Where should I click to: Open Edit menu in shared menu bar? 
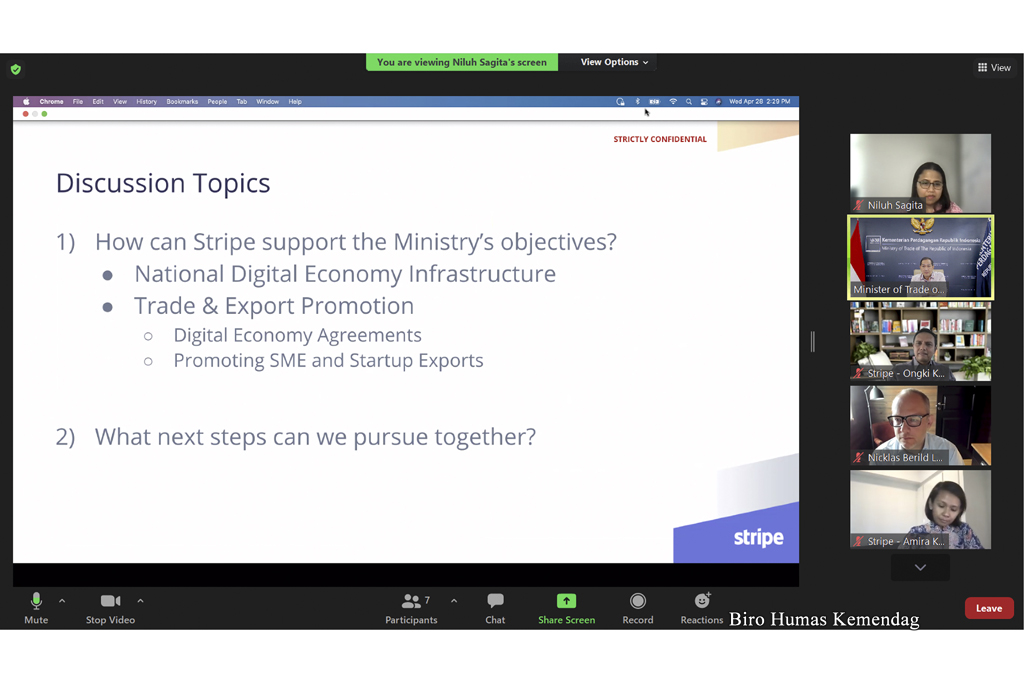[x=98, y=102]
